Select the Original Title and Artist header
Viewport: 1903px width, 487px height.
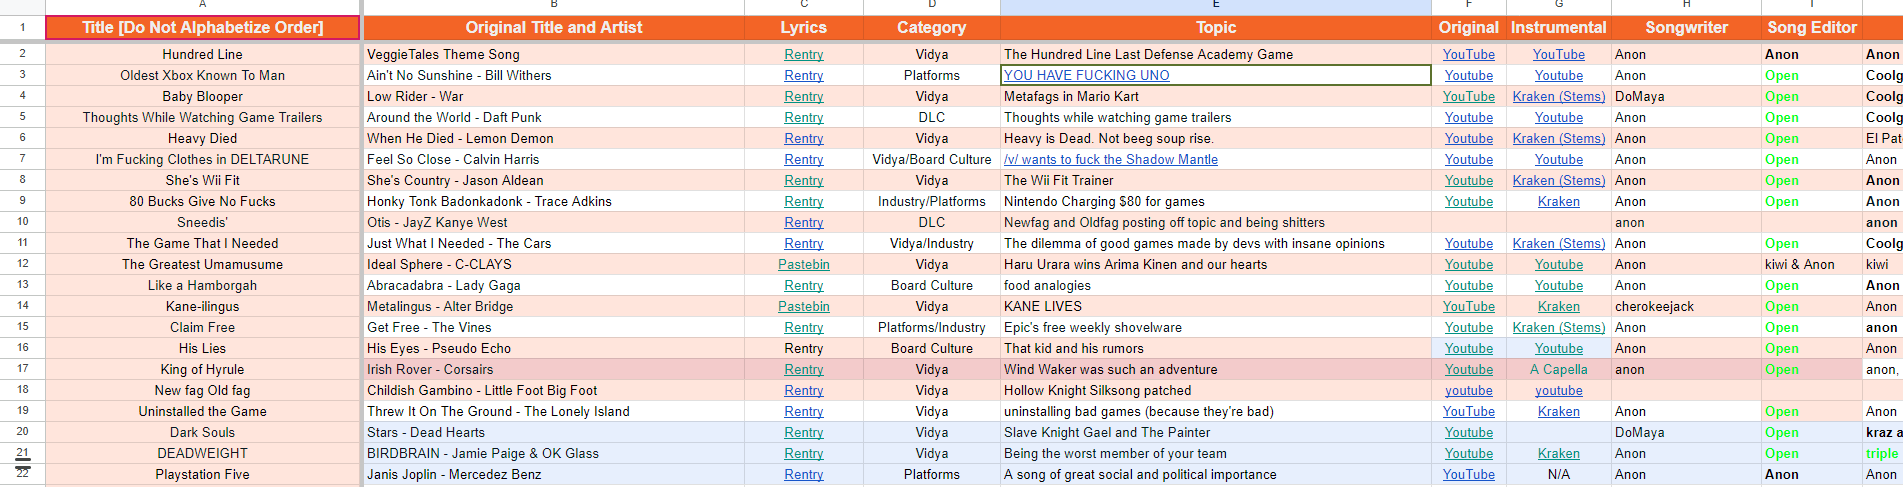(553, 28)
